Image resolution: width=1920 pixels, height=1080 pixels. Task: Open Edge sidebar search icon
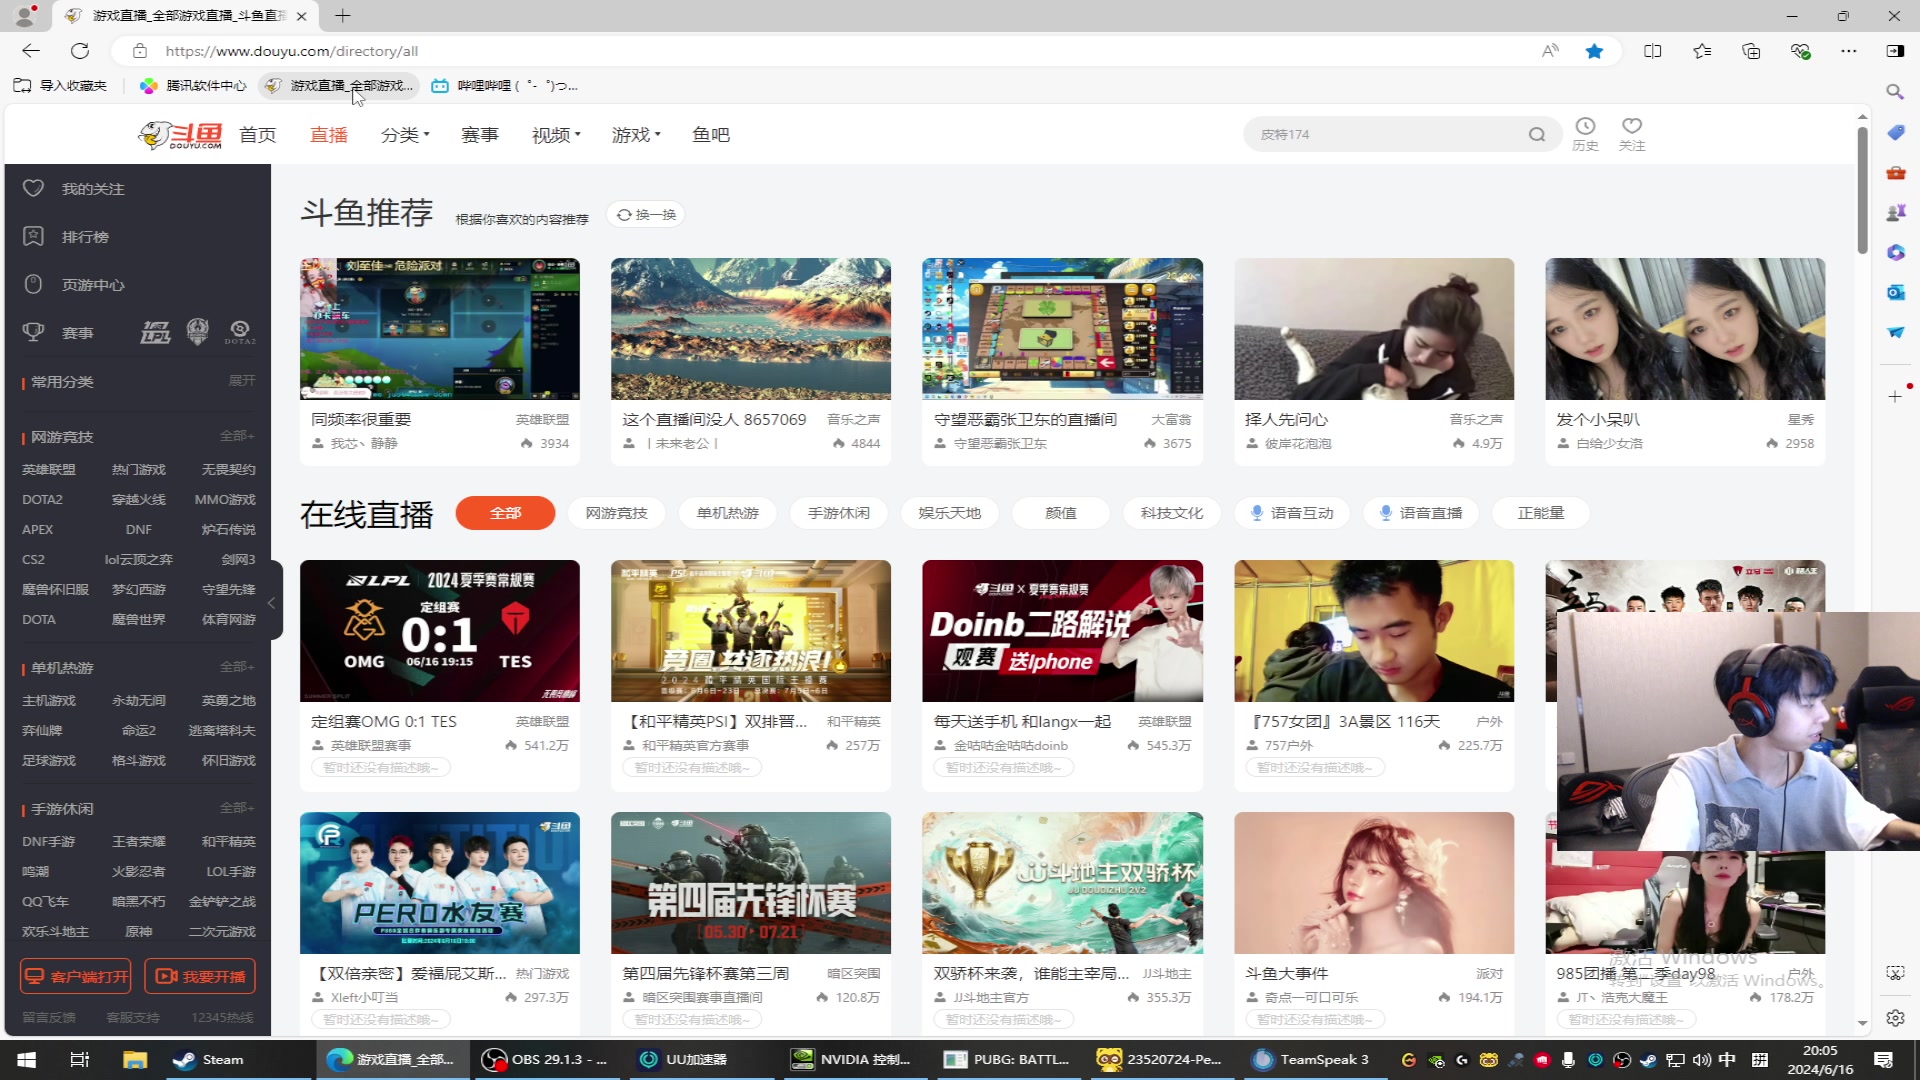[1895, 92]
